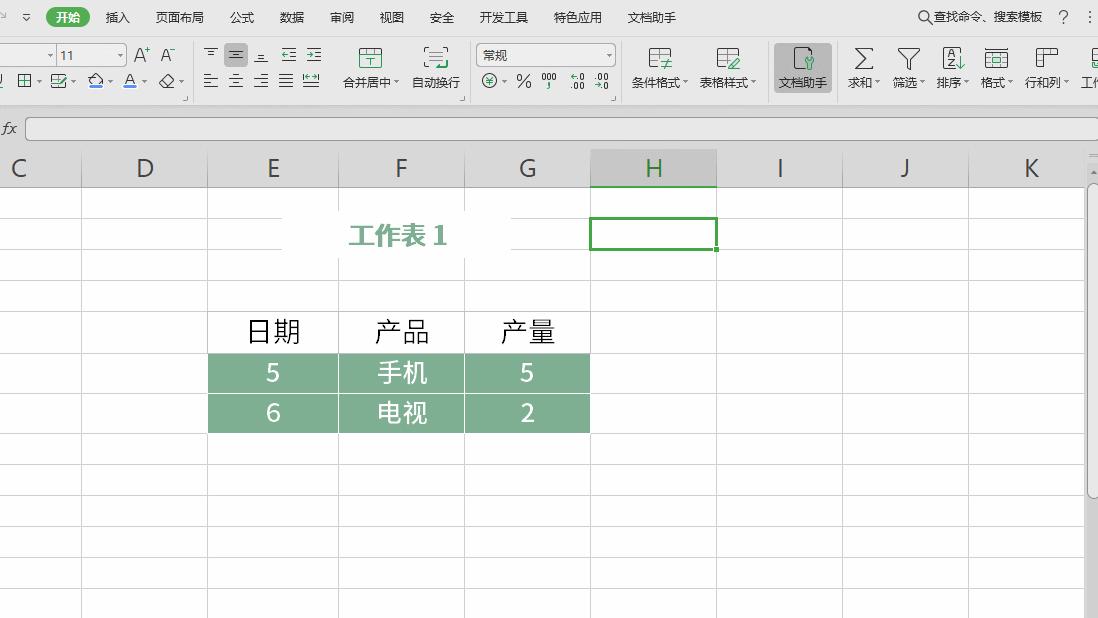Open the Formulas (公式) menu
This screenshot has width=1098, height=618.
click(241, 17)
